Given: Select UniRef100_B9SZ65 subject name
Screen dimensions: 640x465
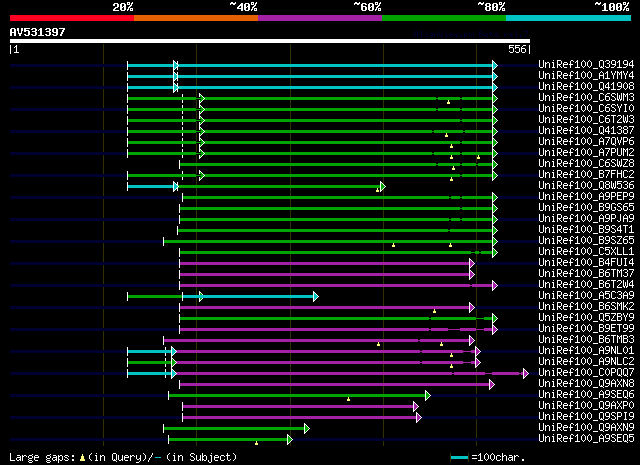Looking at the screenshot, I should (586, 241).
